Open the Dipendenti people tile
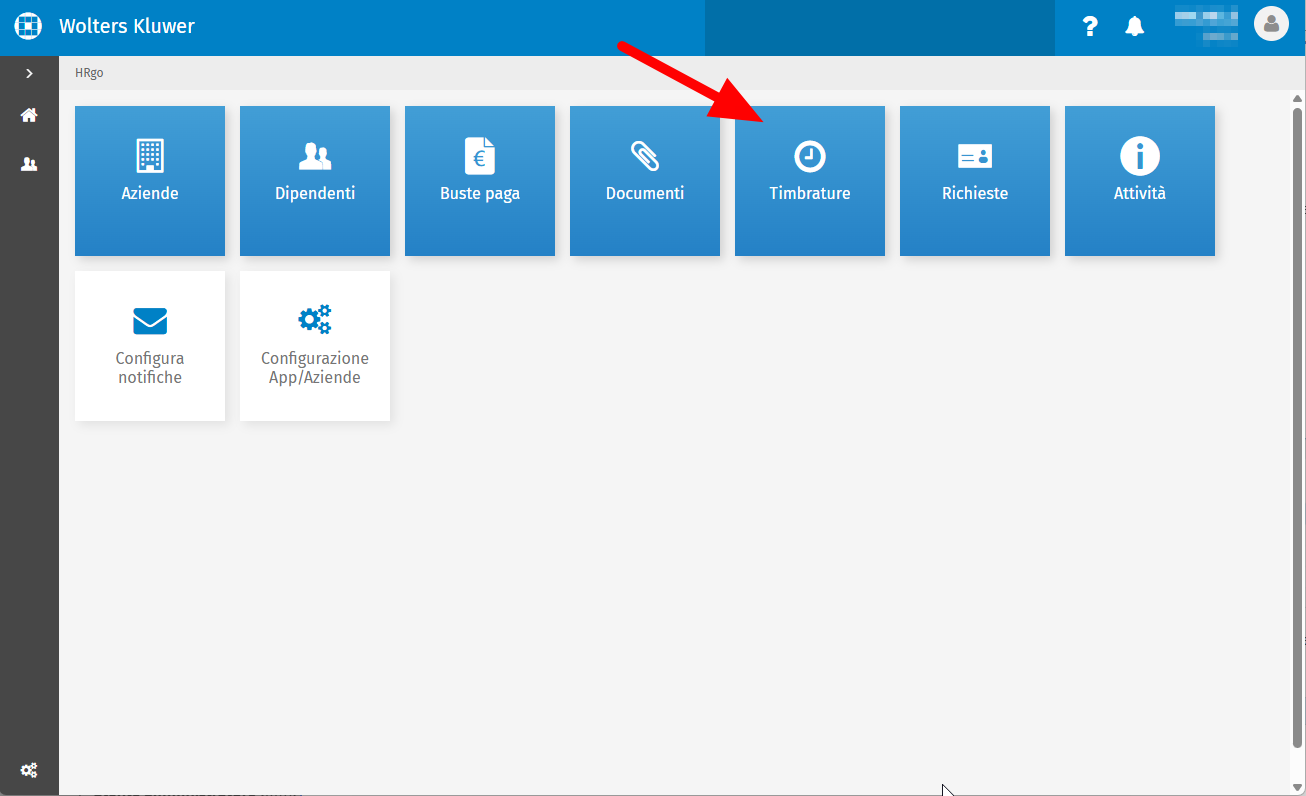The image size is (1306, 796). (x=315, y=181)
